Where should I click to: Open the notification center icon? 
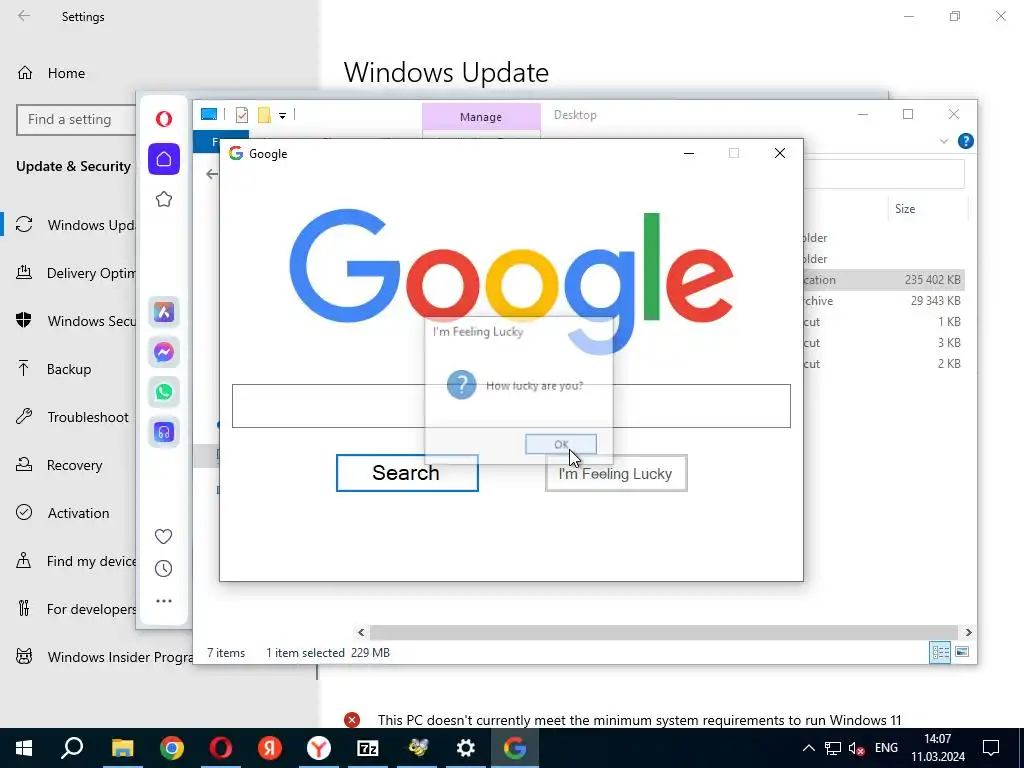[x=991, y=748]
